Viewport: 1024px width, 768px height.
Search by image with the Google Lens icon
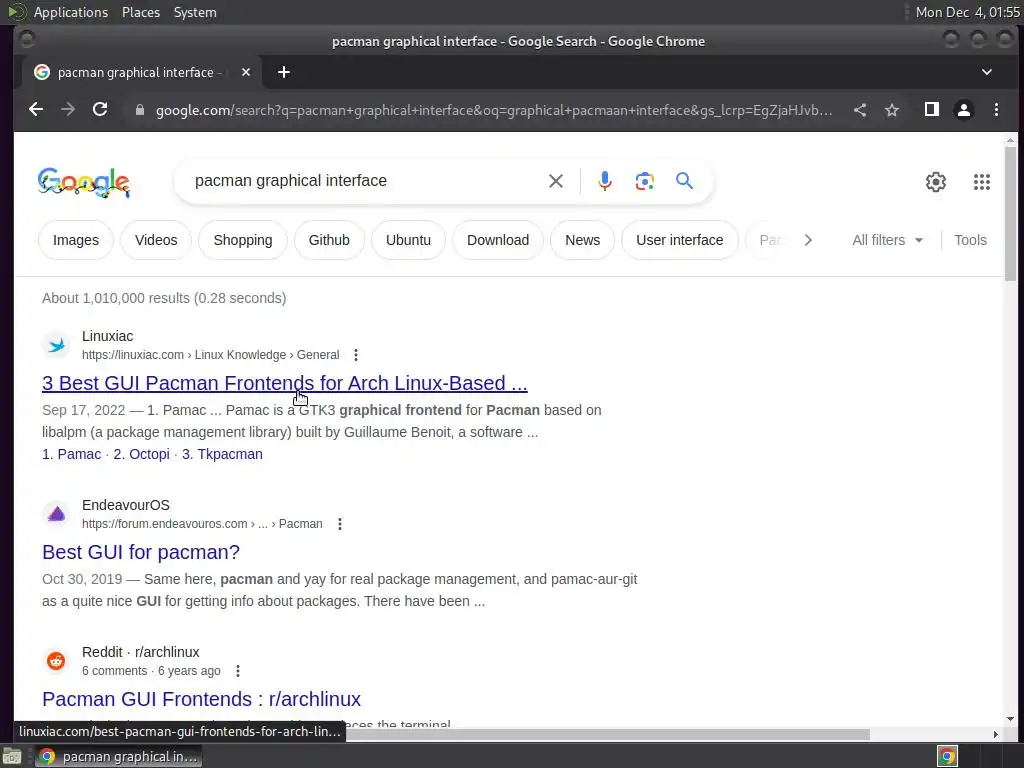point(645,181)
